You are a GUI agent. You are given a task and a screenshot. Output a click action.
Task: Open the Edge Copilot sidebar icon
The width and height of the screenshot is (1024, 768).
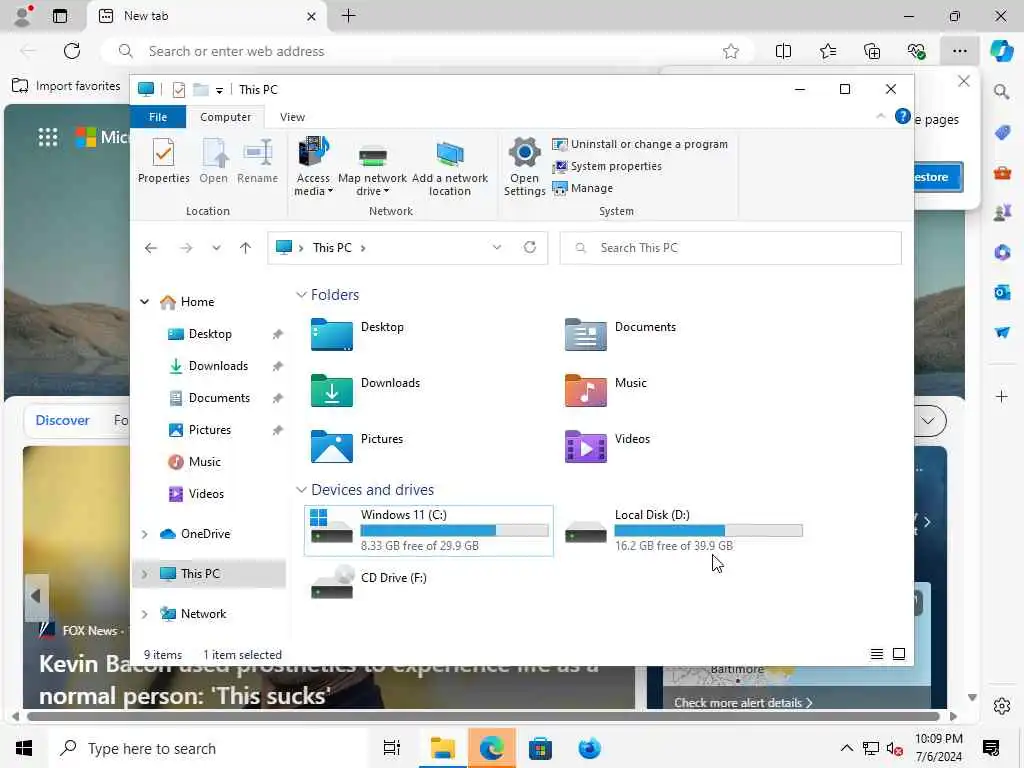point(1001,50)
